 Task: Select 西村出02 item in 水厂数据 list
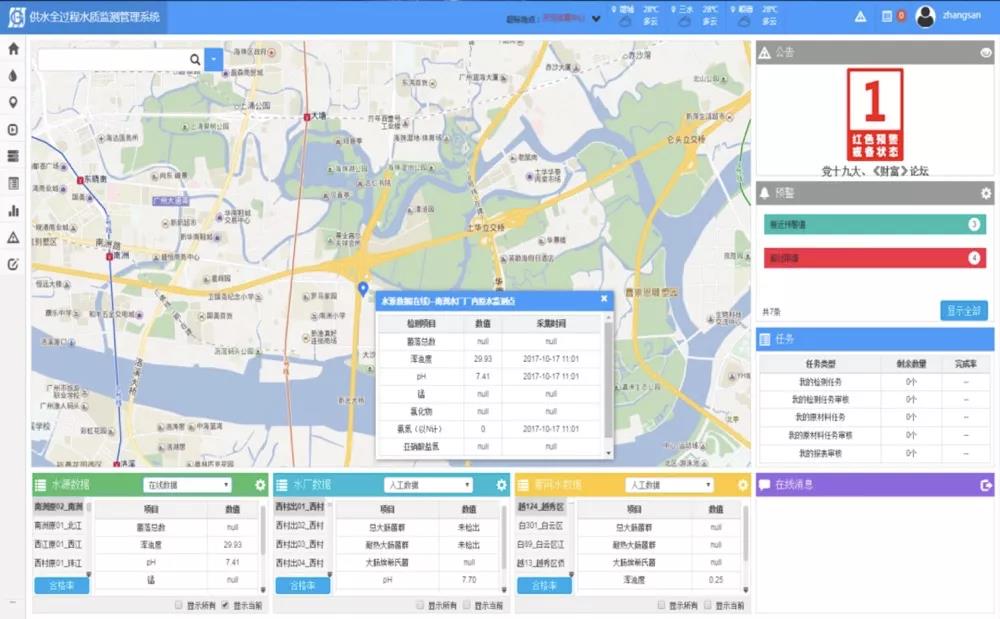pos(300,525)
